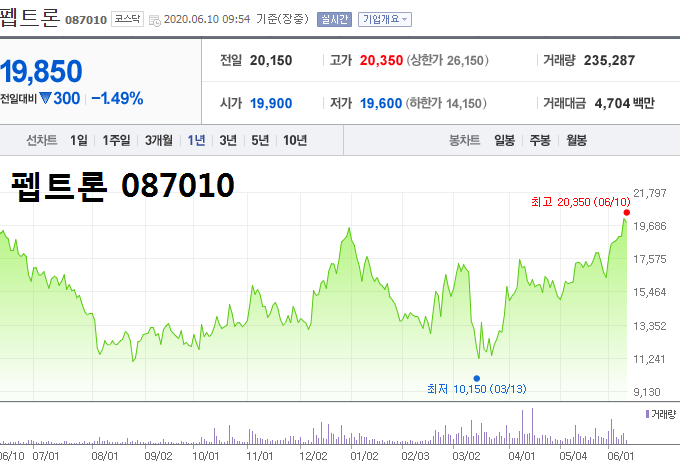Click the 최고 20,350 (06/10) label
680x474 pixels.
(x=581, y=202)
